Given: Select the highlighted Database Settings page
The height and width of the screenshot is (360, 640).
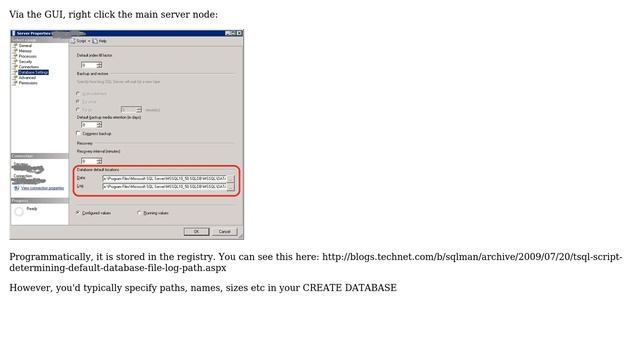Looking at the screenshot, I should [33, 72].
